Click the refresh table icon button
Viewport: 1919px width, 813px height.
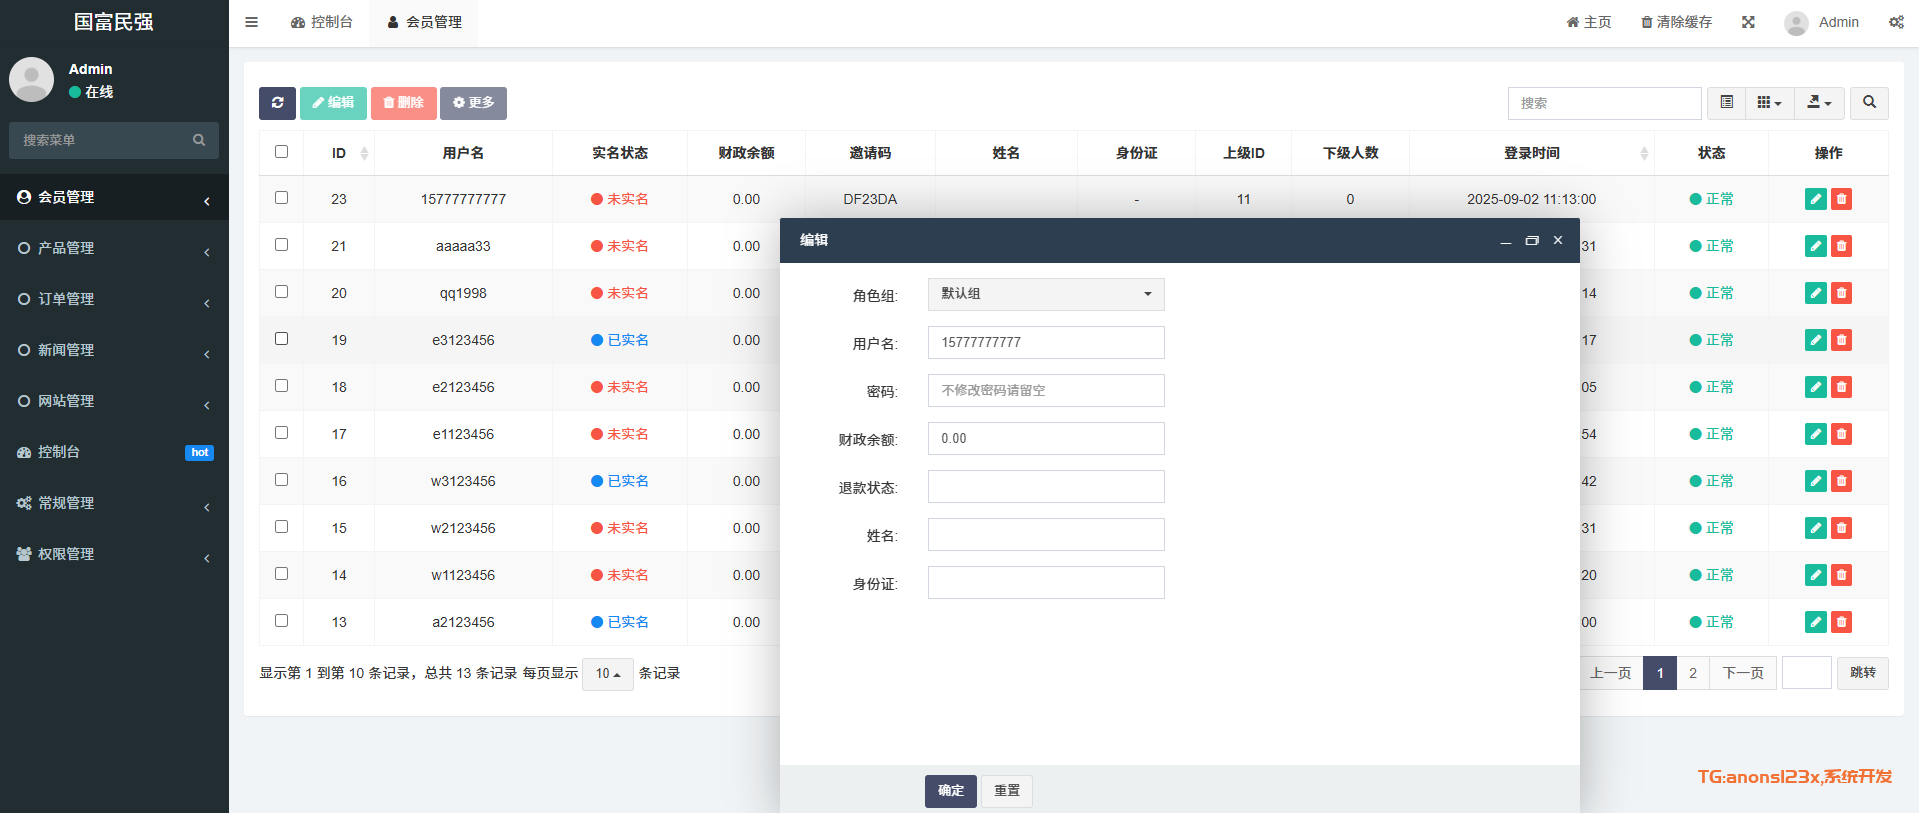277,103
